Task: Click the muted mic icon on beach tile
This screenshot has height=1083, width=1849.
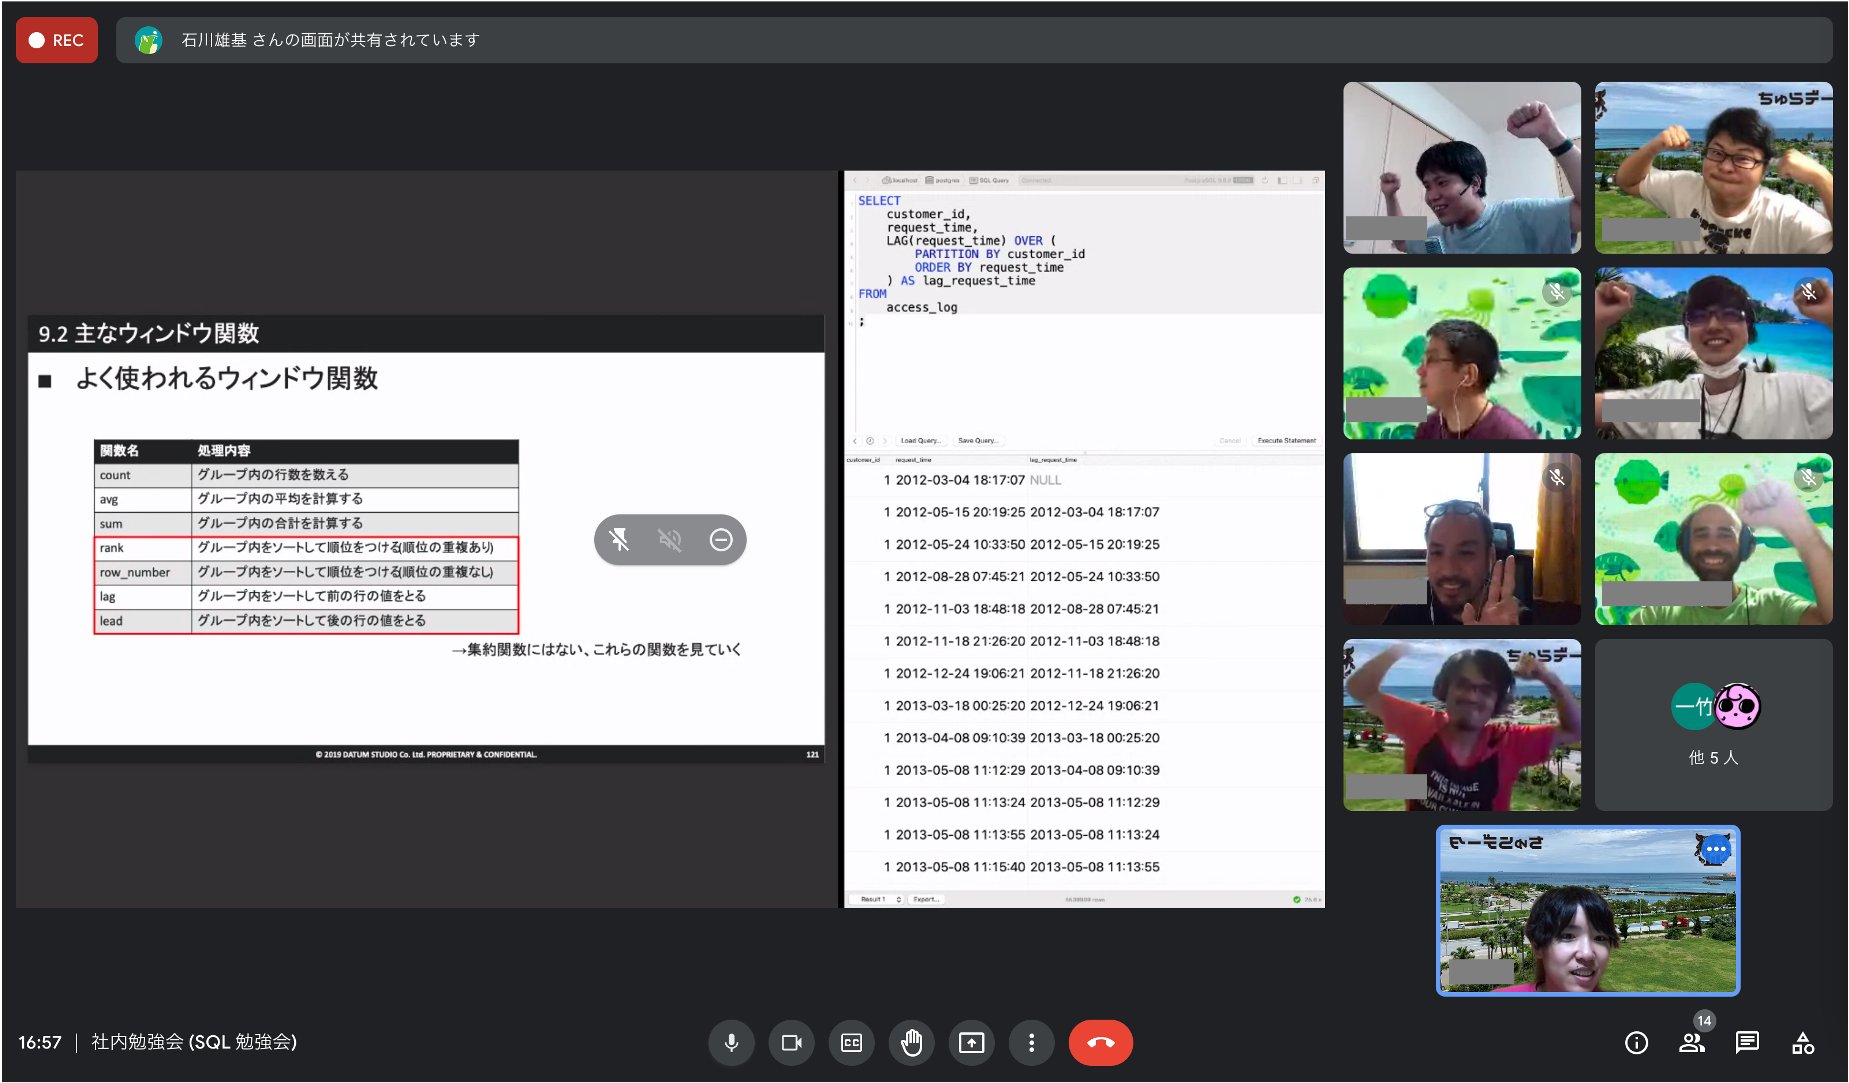Action: pos(1808,292)
